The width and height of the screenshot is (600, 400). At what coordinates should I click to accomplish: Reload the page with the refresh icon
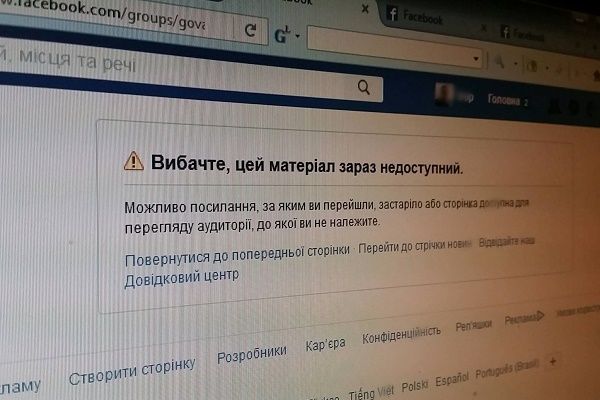[250, 30]
